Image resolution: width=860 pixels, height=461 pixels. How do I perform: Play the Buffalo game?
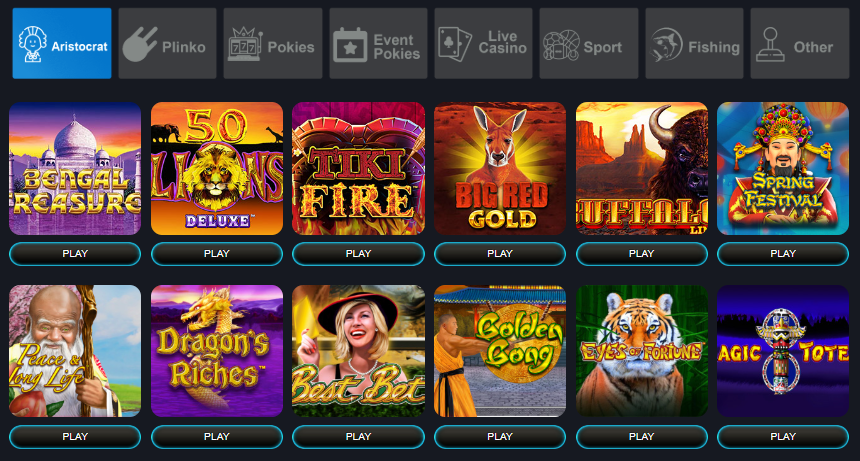point(642,254)
